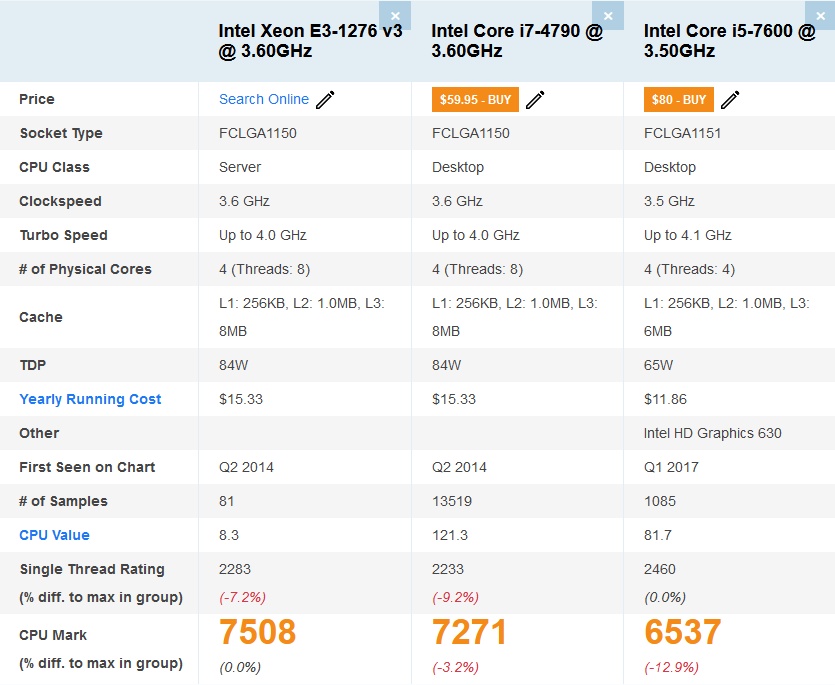Edit the price for Intel Core i7-4790
This screenshot has height=685, width=835.
tap(536, 99)
